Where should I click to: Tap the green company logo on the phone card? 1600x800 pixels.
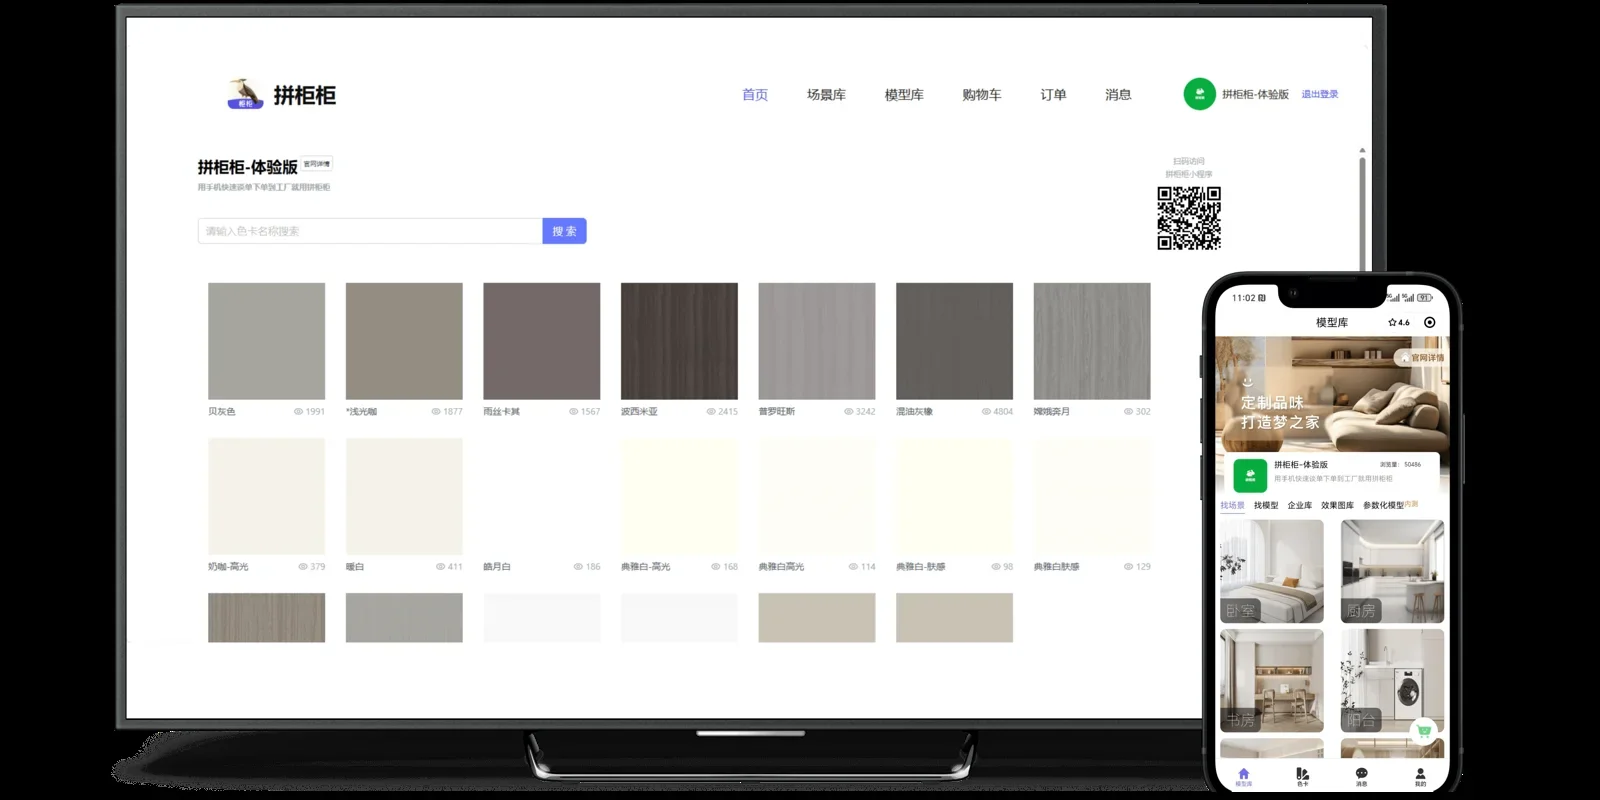click(x=1250, y=475)
